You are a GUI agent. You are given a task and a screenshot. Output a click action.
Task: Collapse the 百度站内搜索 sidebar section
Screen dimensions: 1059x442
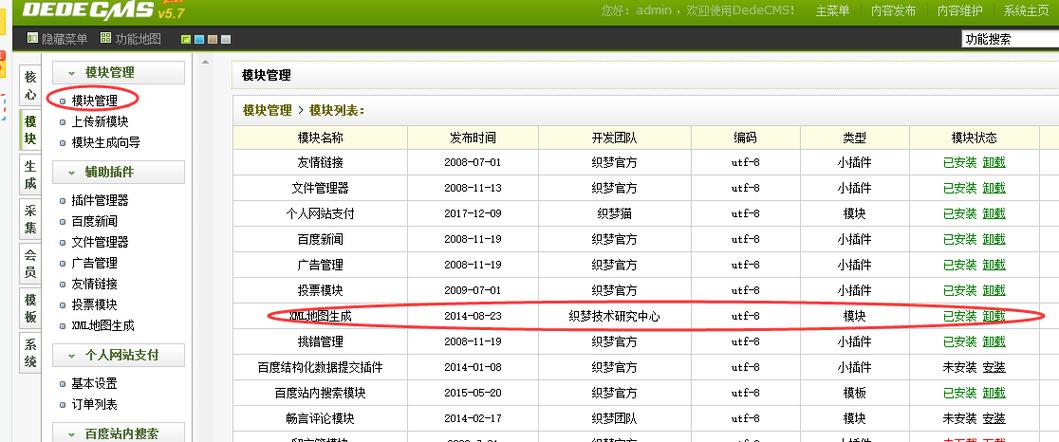point(118,433)
